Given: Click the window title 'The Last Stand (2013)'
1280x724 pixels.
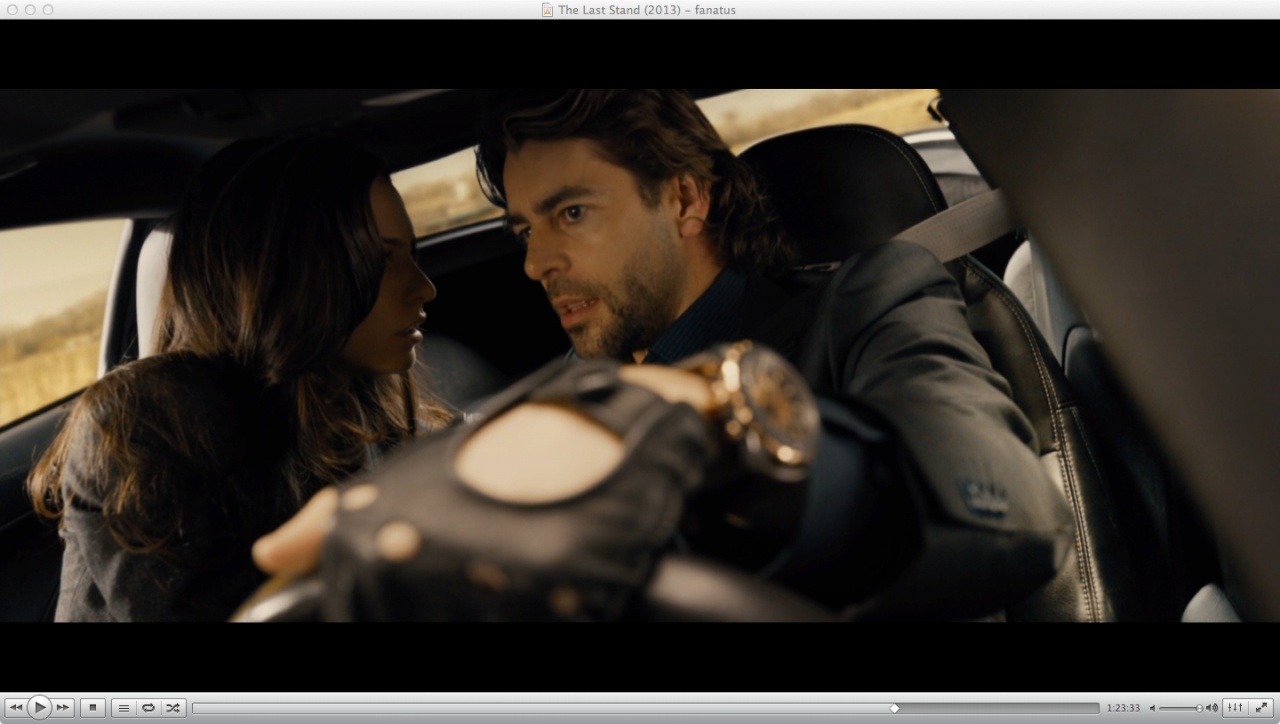Looking at the screenshot, I should (x=611, y=10).
